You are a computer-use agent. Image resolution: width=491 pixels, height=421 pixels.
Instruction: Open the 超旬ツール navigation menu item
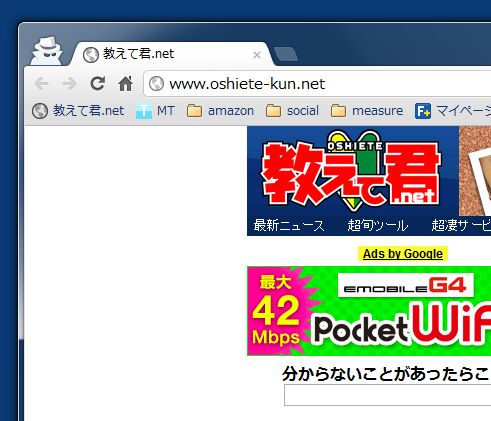378,226
